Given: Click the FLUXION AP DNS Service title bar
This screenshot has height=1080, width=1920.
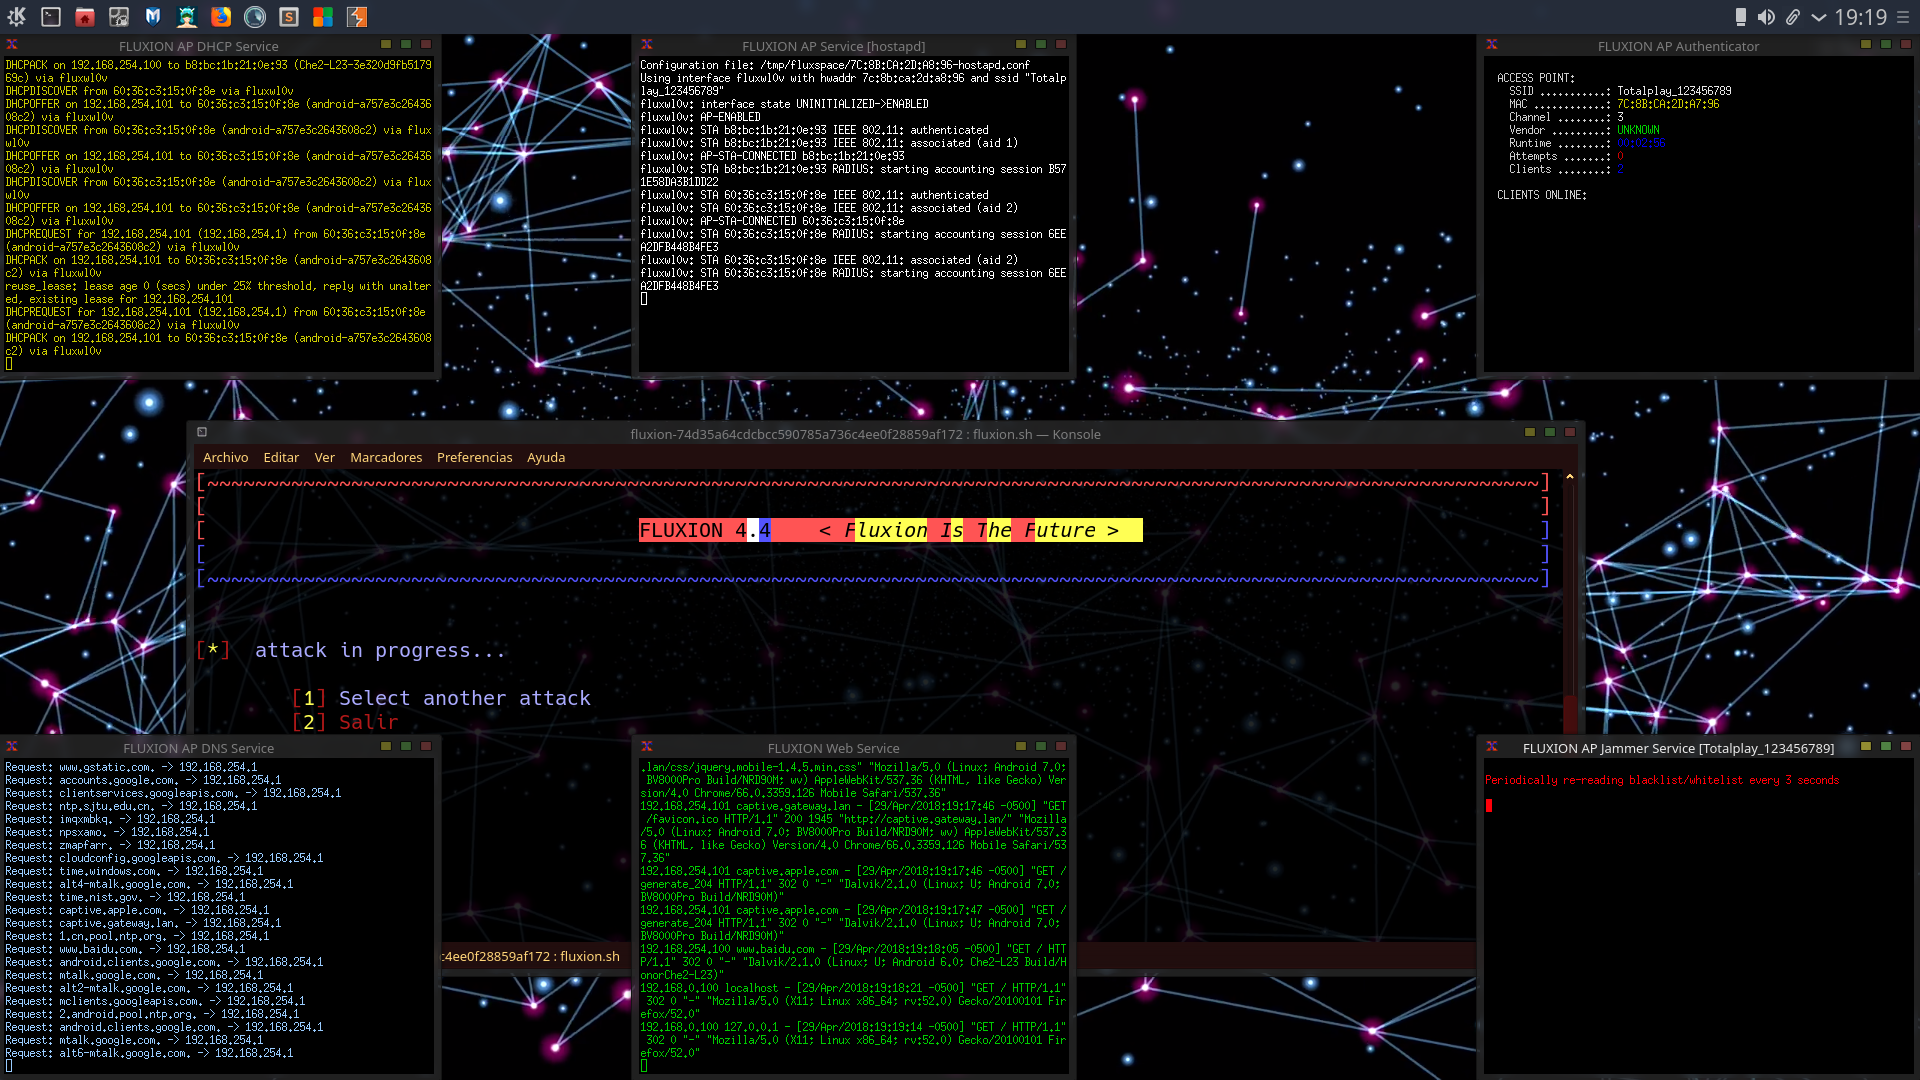Looking at the screenshot, I should click(198, 748).
